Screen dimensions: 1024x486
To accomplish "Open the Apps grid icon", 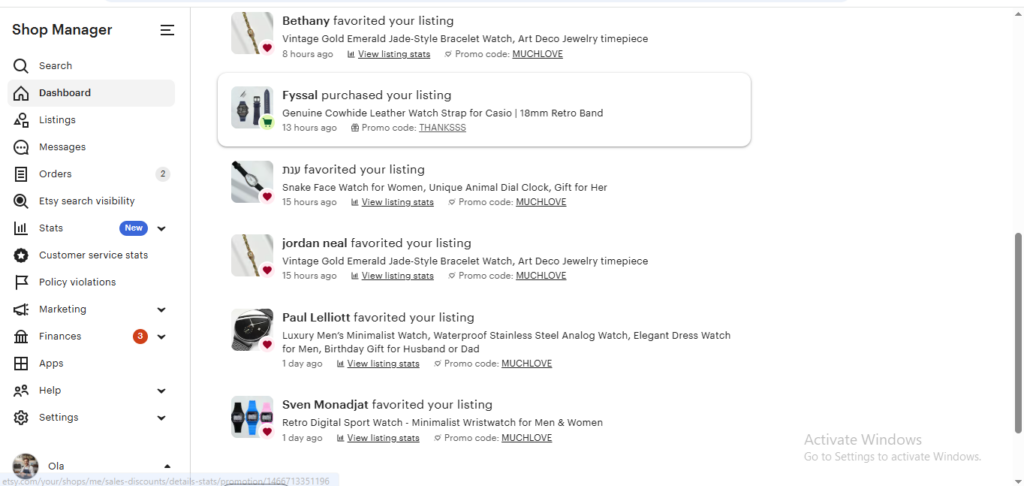I will pyautogui.click(x=21, y=363).
